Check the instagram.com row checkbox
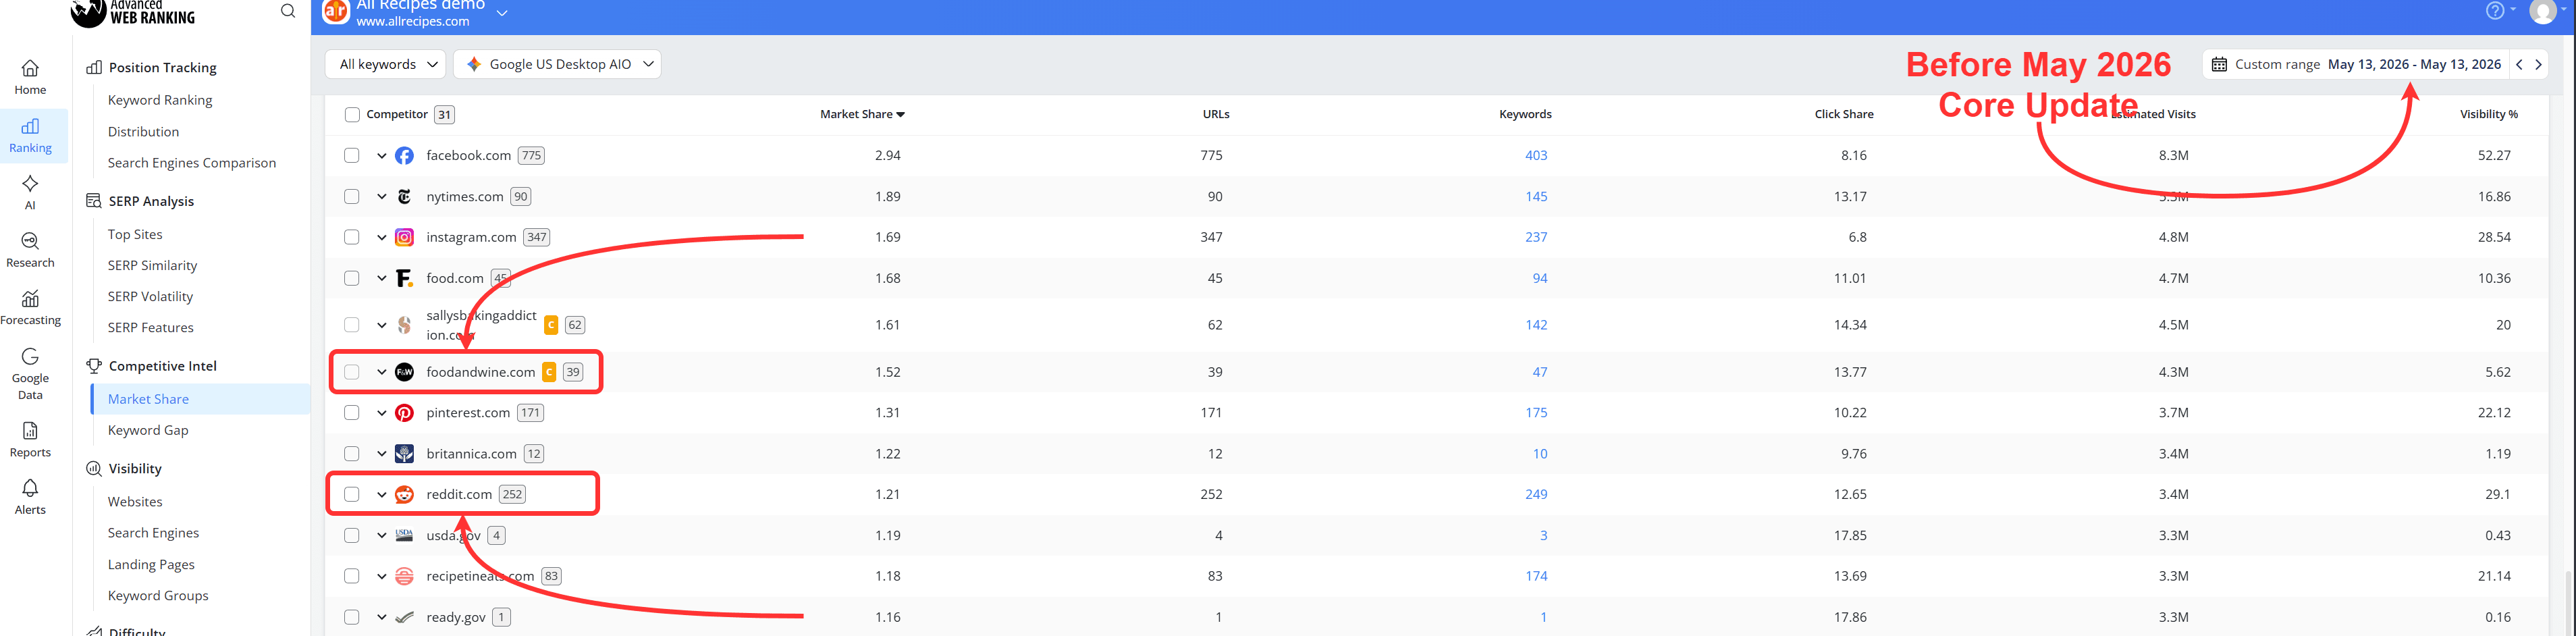The height and width of the screenshot is (636, 2576). [x=352, y=237]
